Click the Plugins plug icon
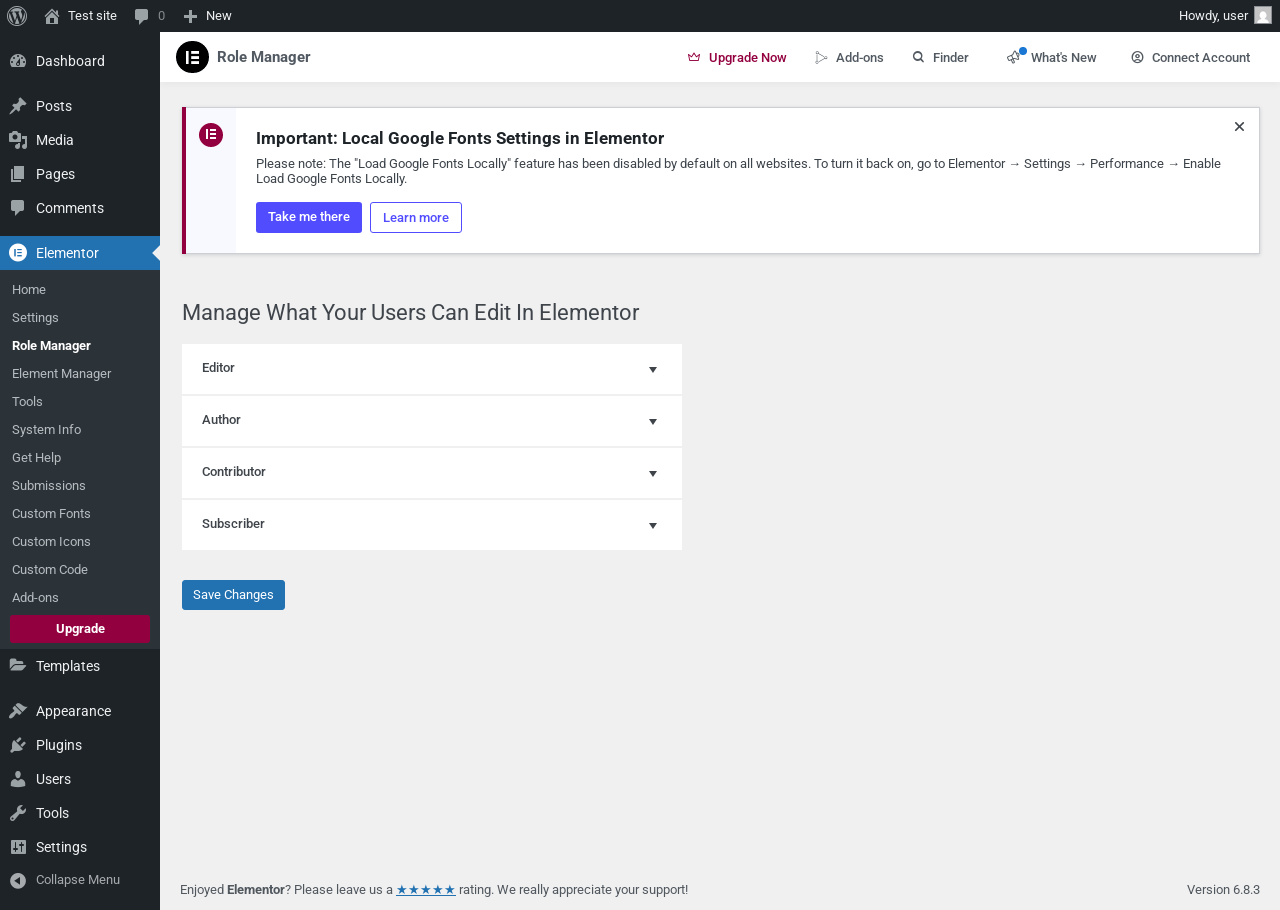 (x=18, y=745)
